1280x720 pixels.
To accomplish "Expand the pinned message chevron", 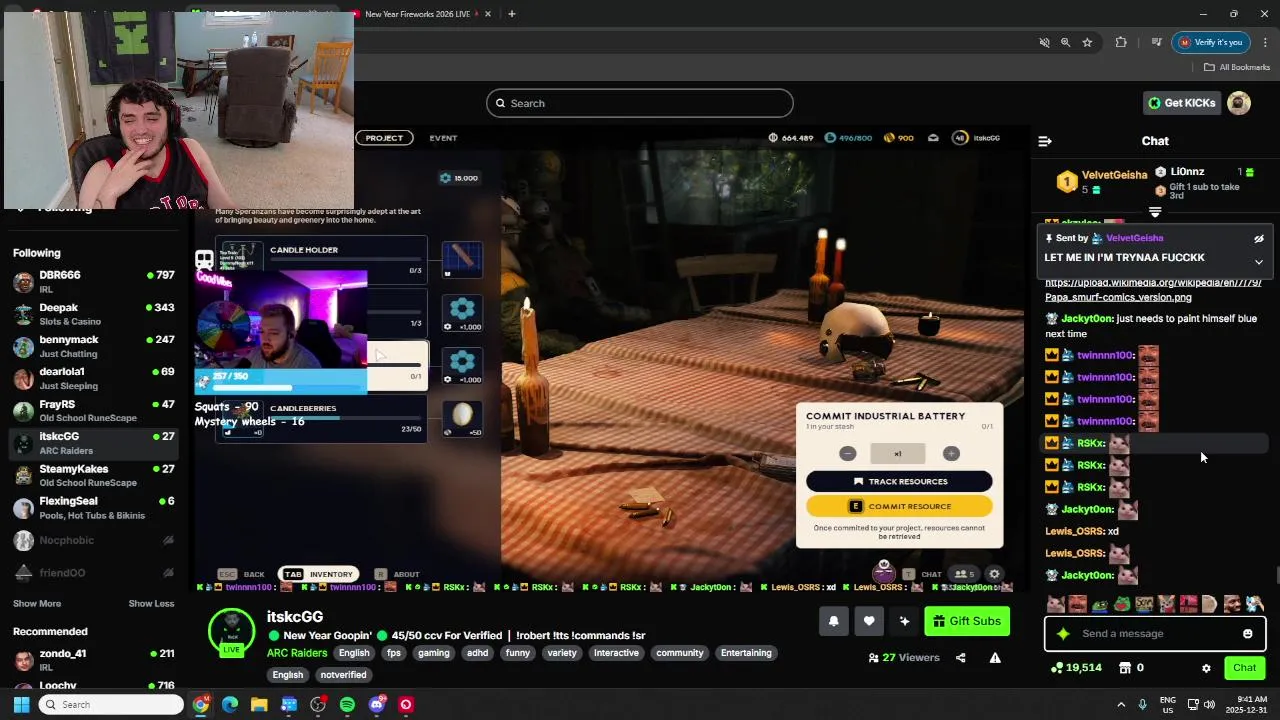I will 1259,262.
